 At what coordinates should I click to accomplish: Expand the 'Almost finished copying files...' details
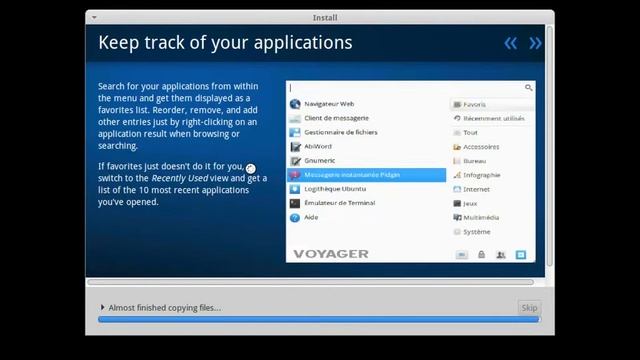102,307
